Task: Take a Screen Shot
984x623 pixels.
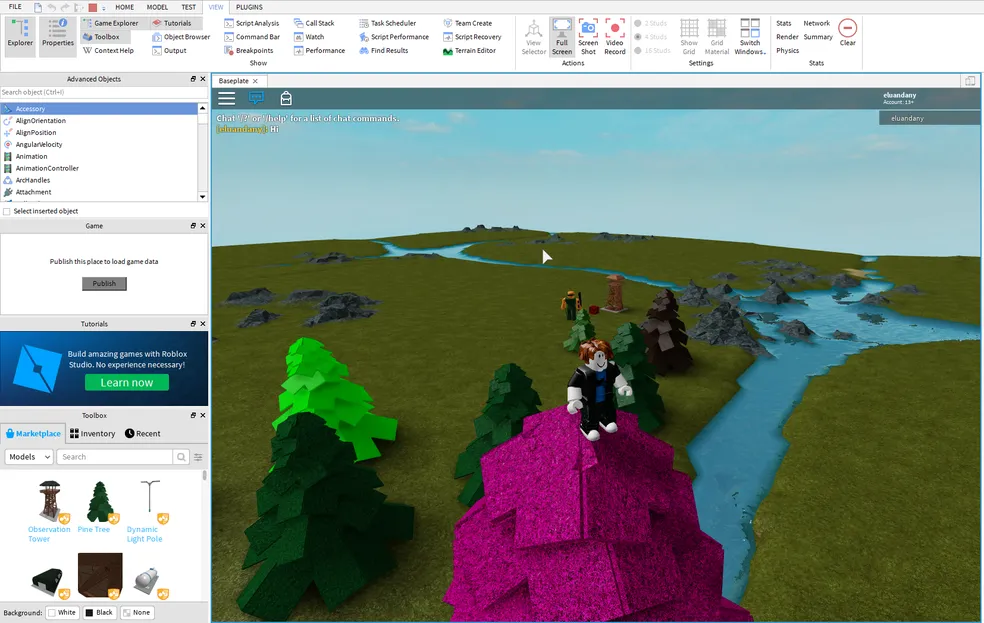Action: pyautogui.click(x=588, y=37)
